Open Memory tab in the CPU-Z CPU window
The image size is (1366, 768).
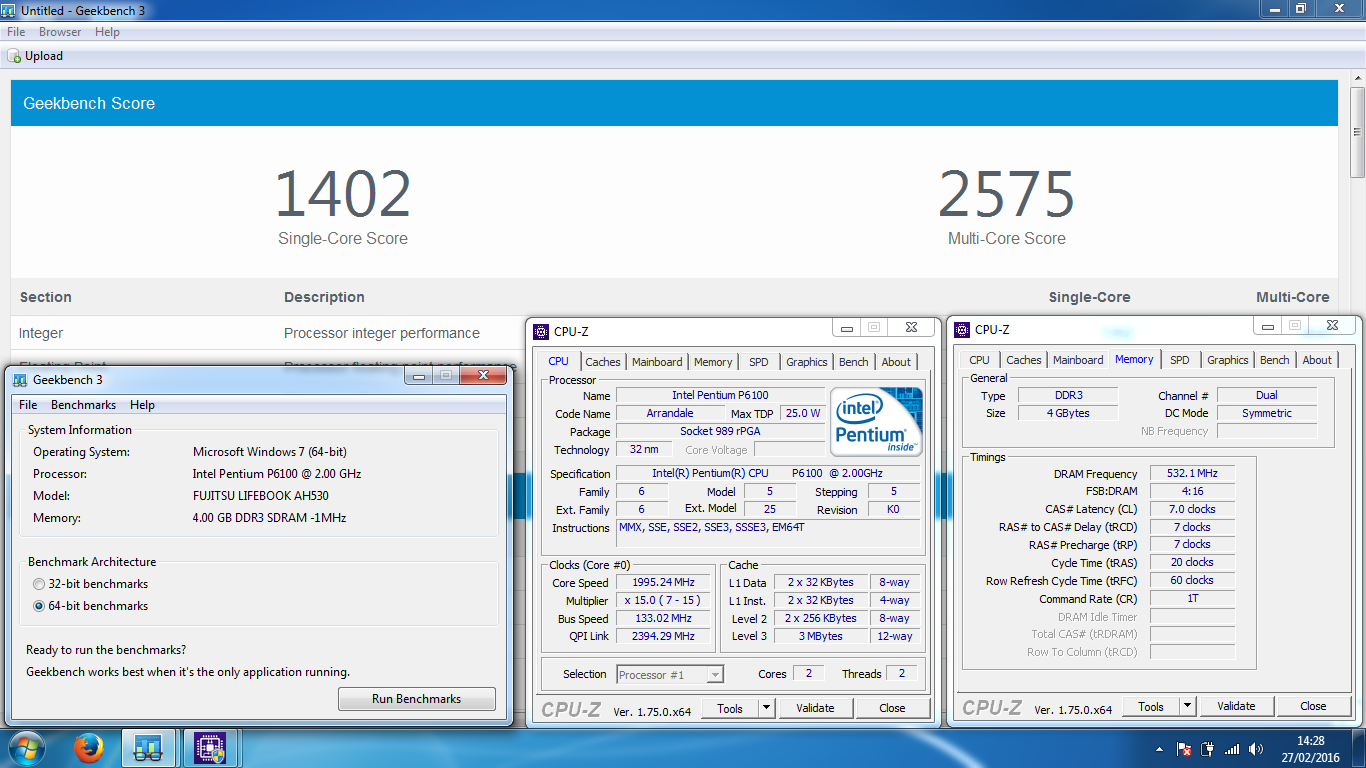pyautogui.click(x=713, y=362)
